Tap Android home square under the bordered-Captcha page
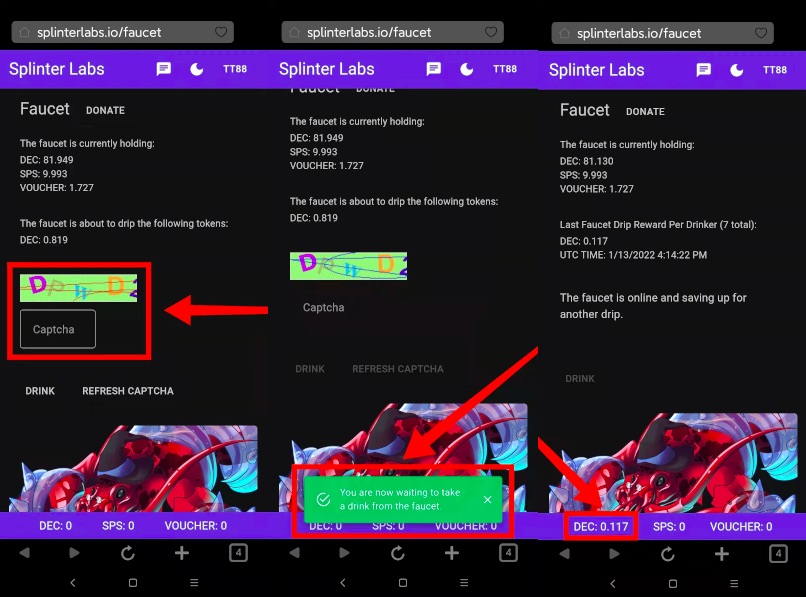The image size is (806, 597). pyautogui.click(x=133, y=583)
